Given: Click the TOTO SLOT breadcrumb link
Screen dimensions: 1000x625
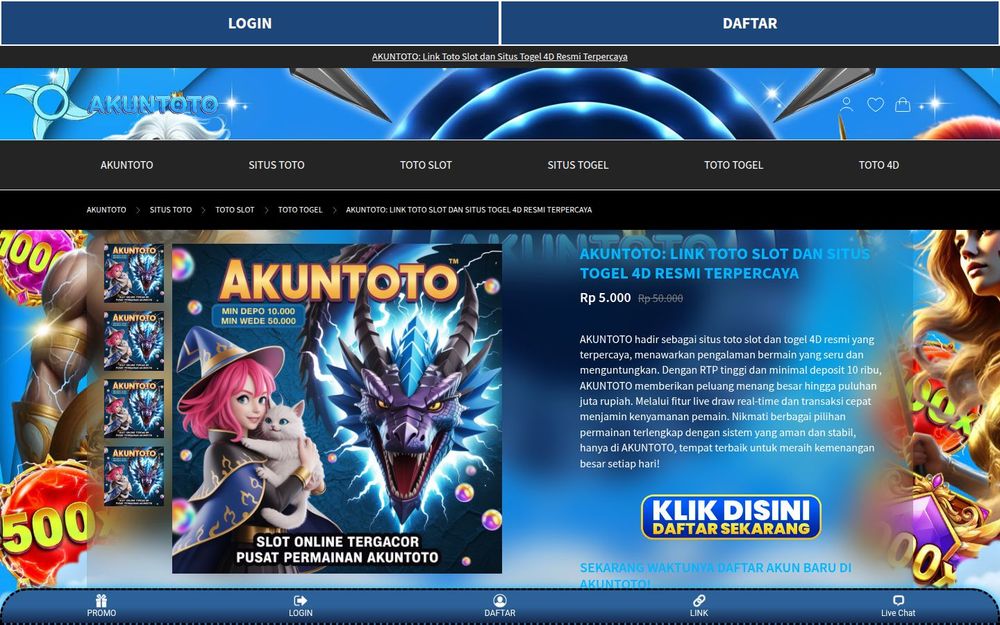Looking at the screenshot, I should tap(233, 210).
